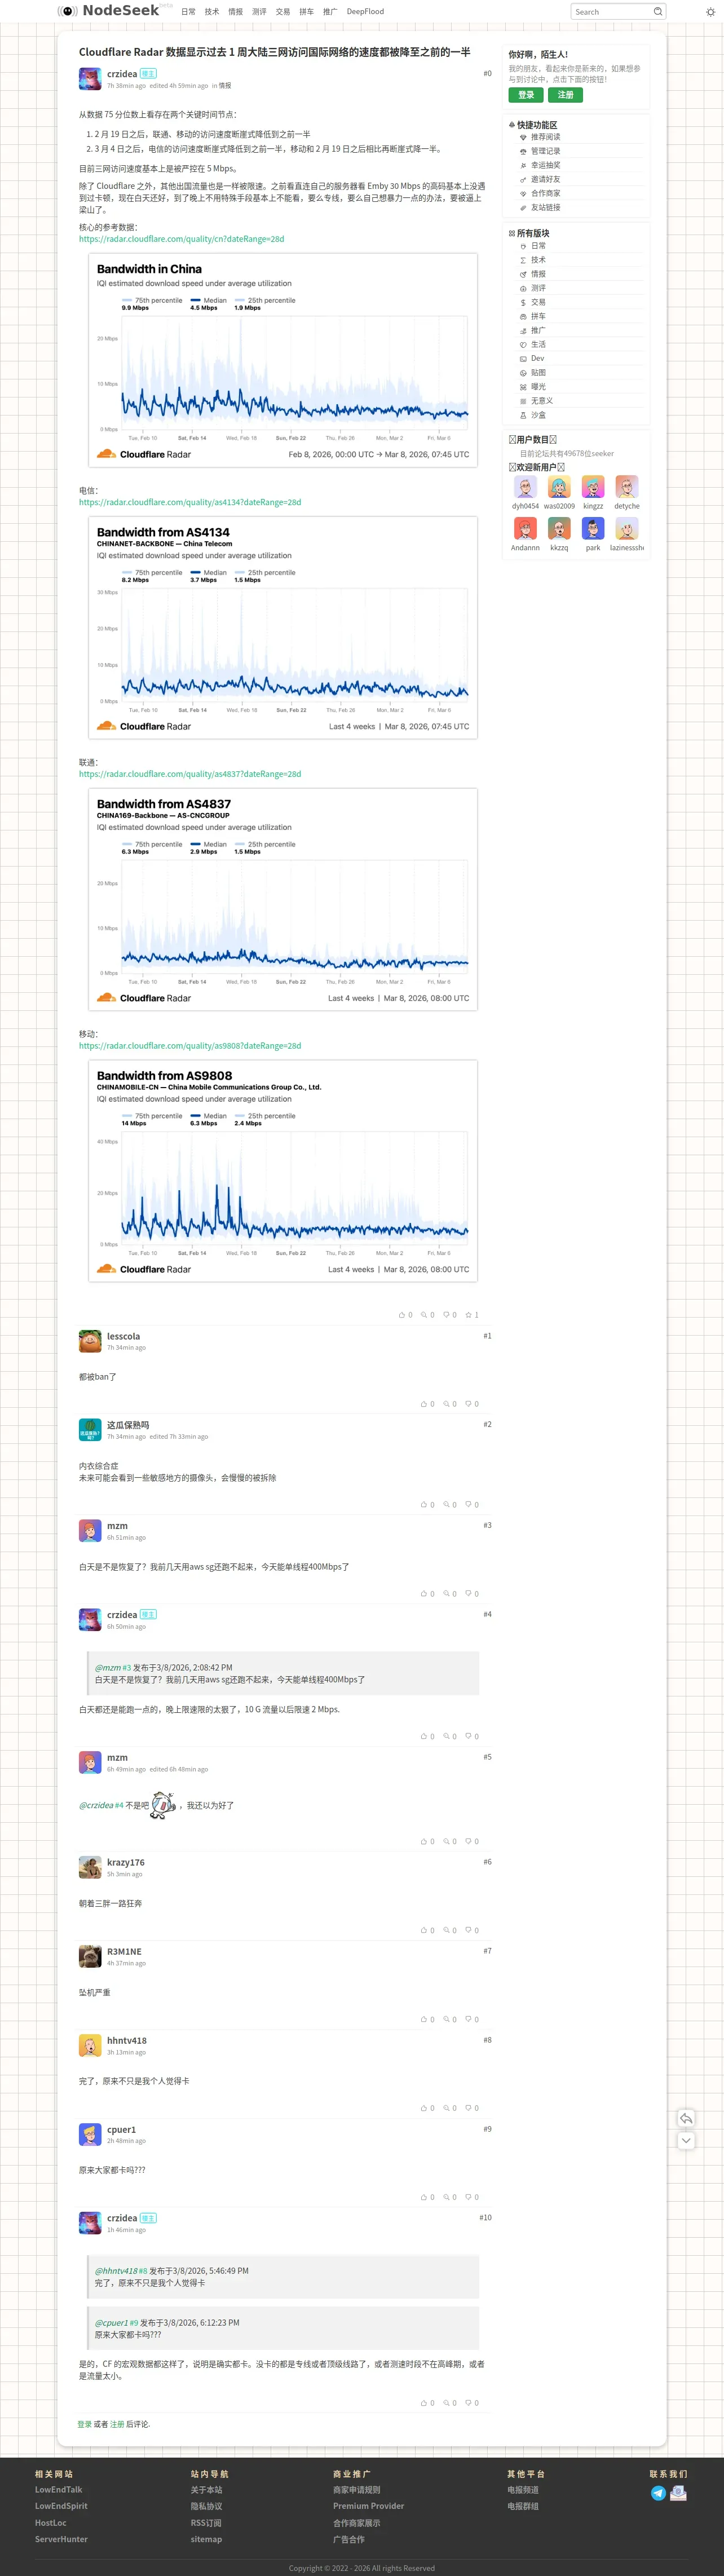The image size is (724, 2576).
Task: Open the radar.cloudflare.com cn quality link
Action: 181,239
